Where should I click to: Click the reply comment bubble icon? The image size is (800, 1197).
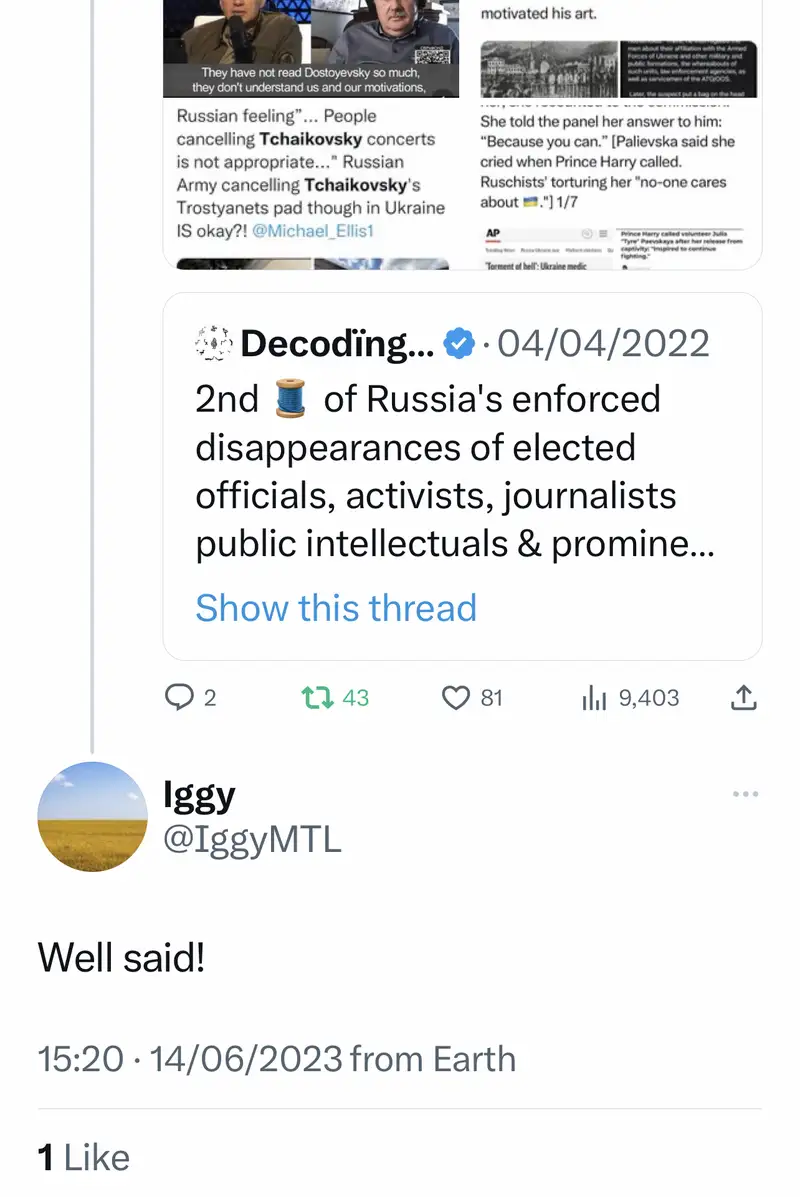point(179,698)
